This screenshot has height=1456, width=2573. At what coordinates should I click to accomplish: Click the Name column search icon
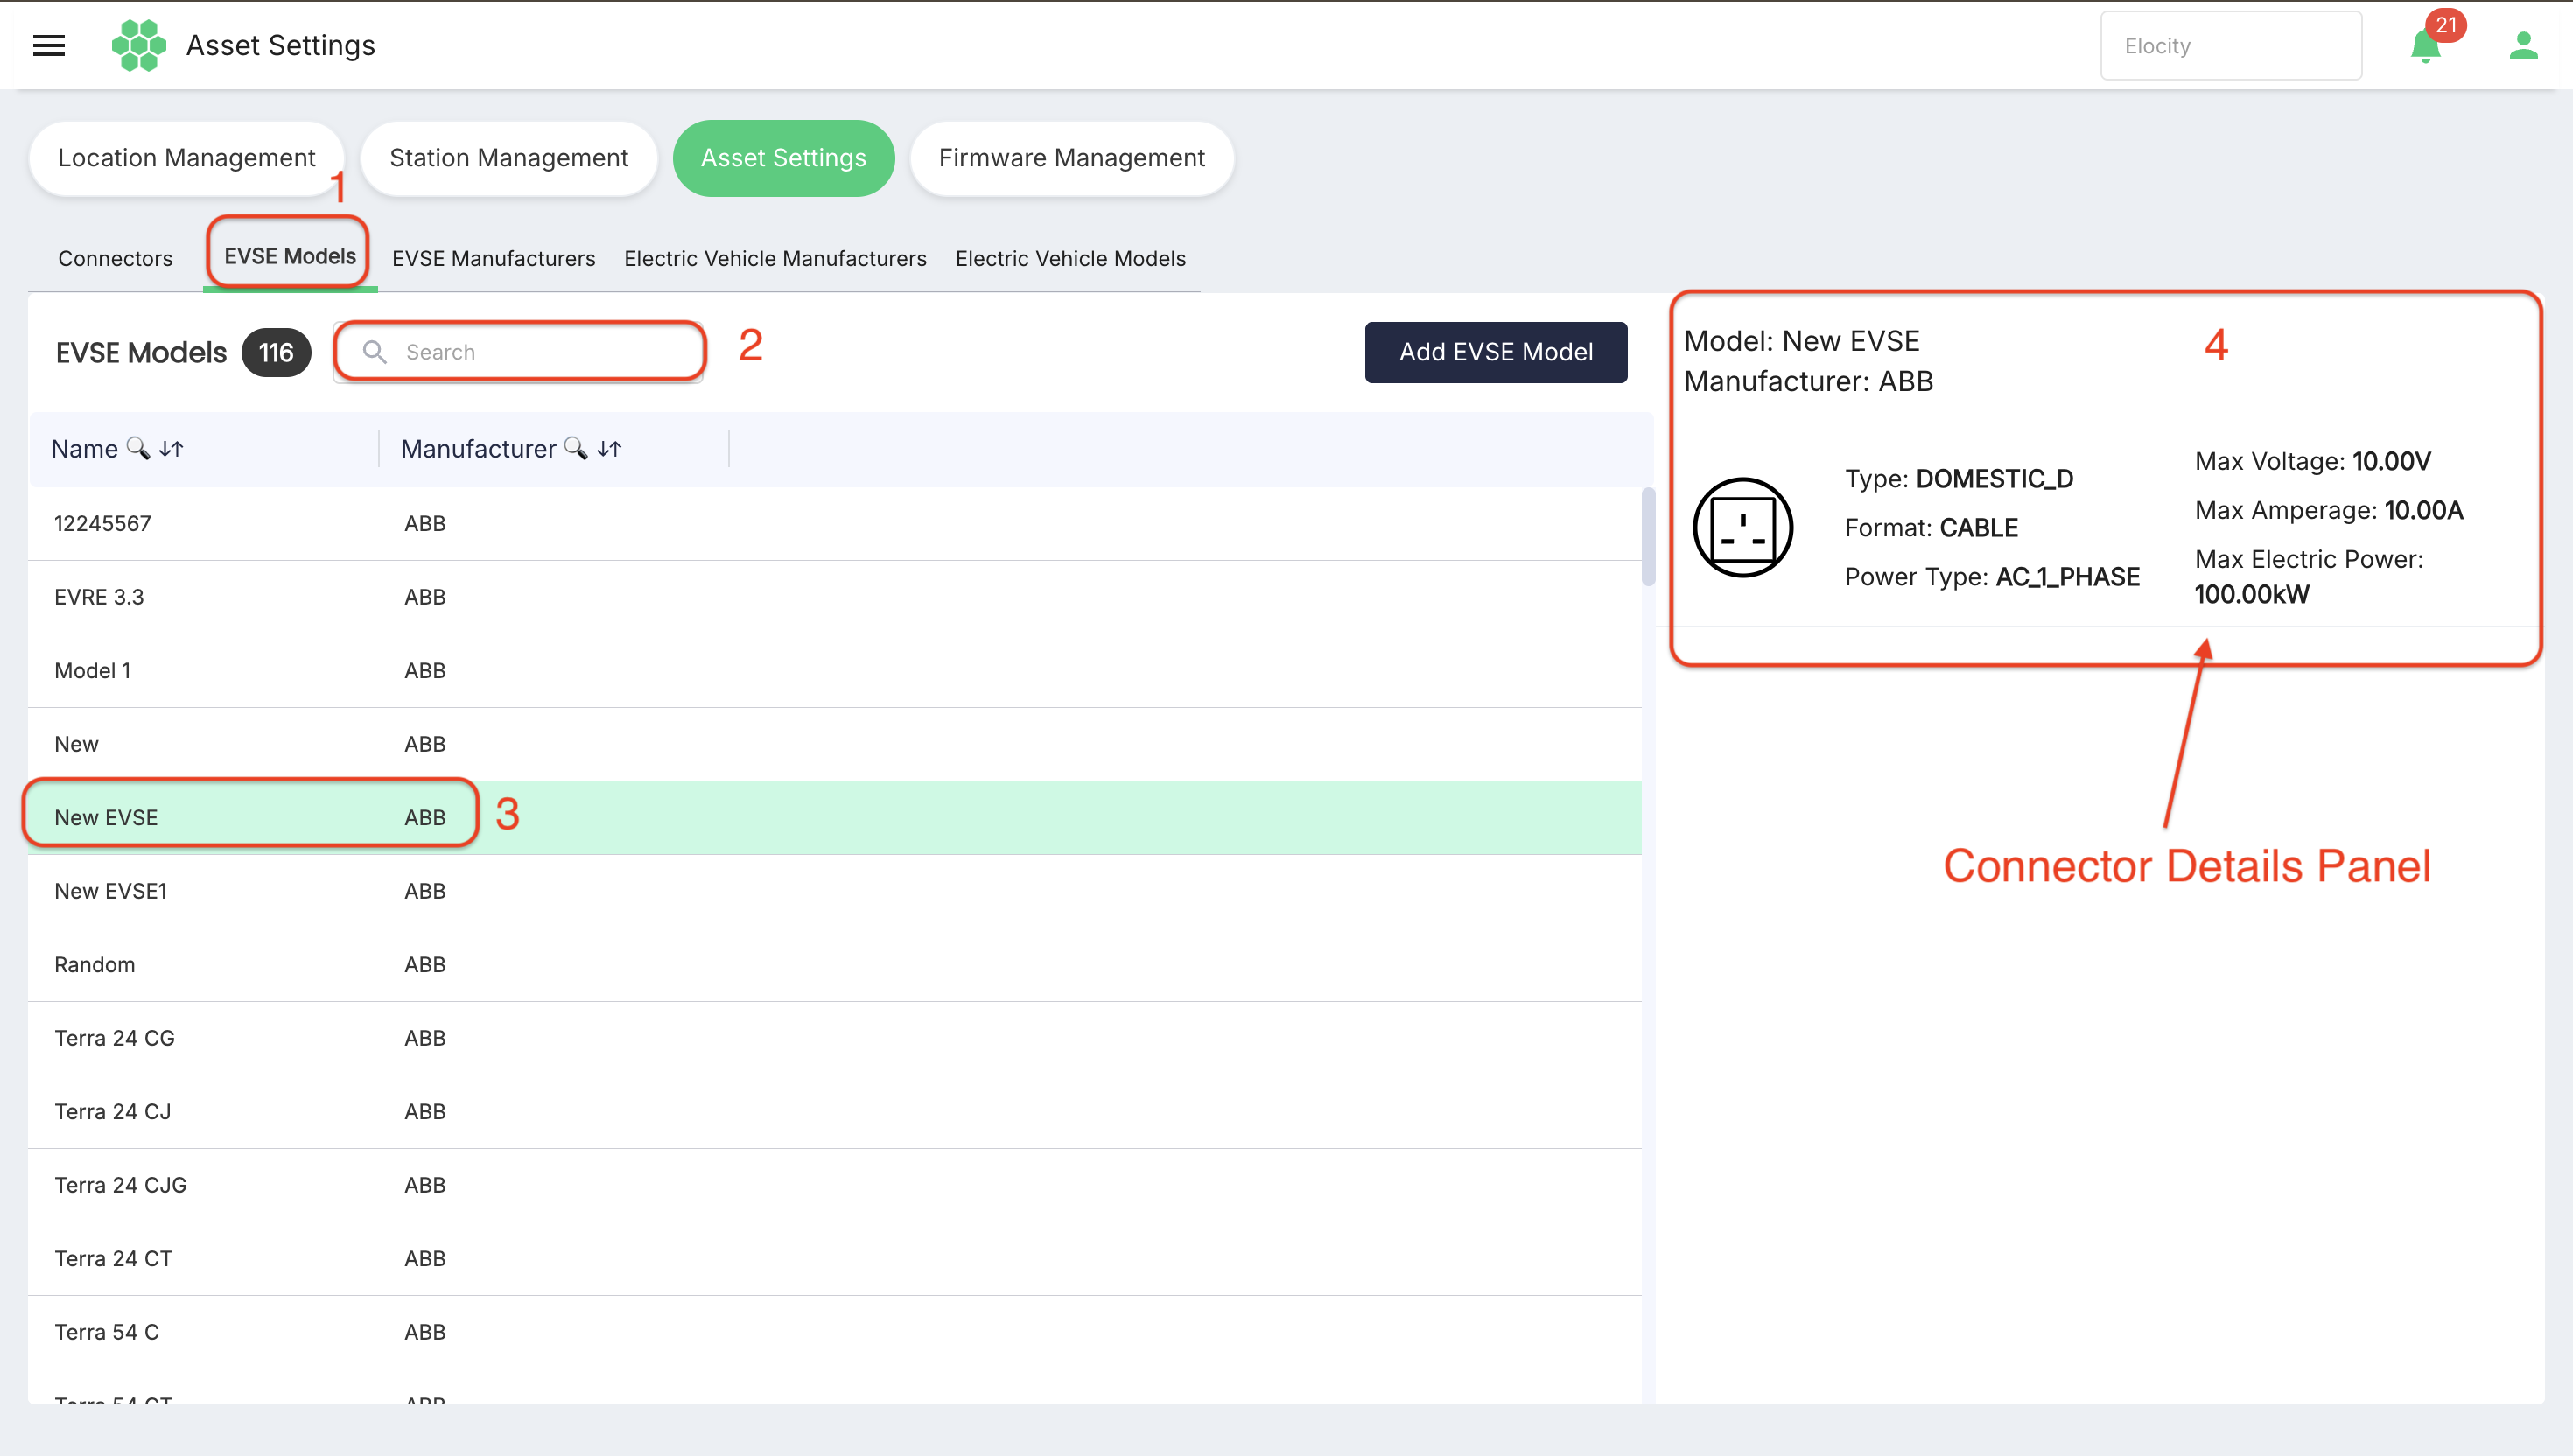[138, 448]
